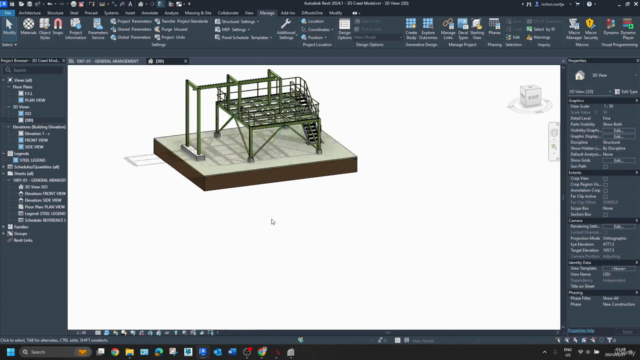This screenshot has width=640, height=360.
Task: Open the Windows Start menu
Action: point(11,352)
